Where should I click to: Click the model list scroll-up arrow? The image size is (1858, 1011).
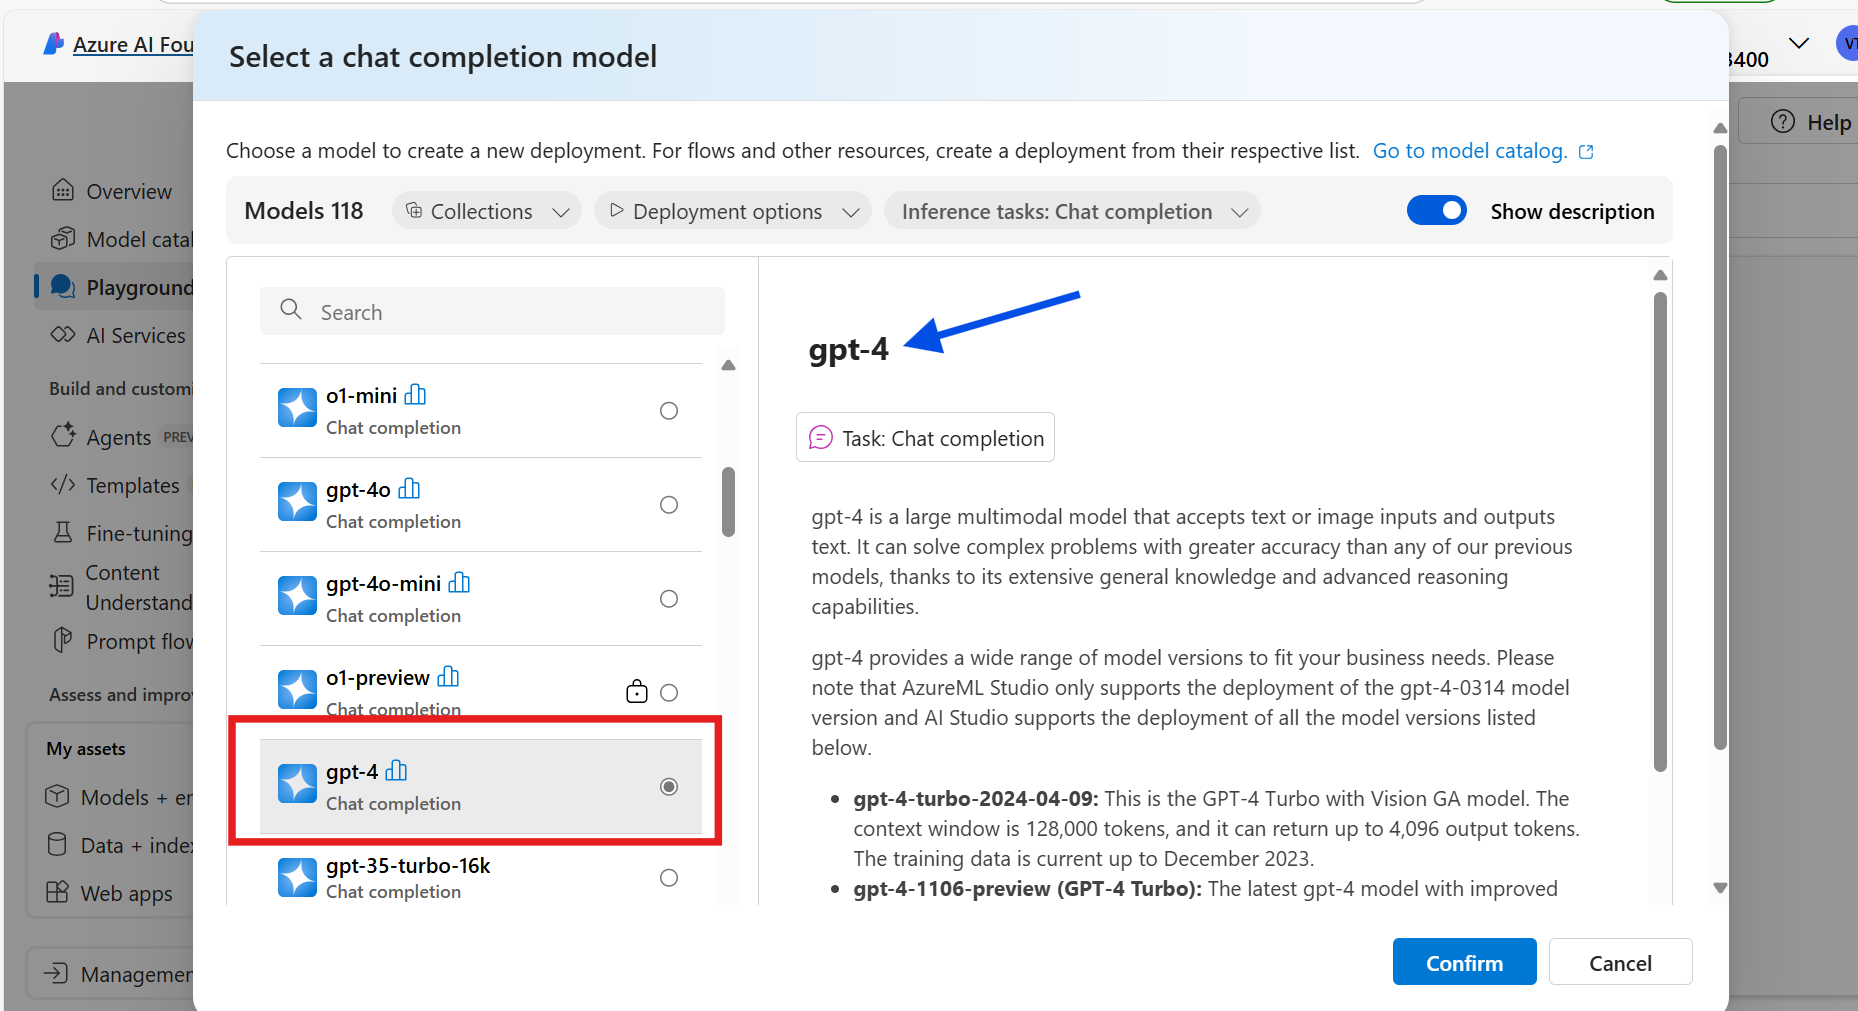(x=728, y=365)
